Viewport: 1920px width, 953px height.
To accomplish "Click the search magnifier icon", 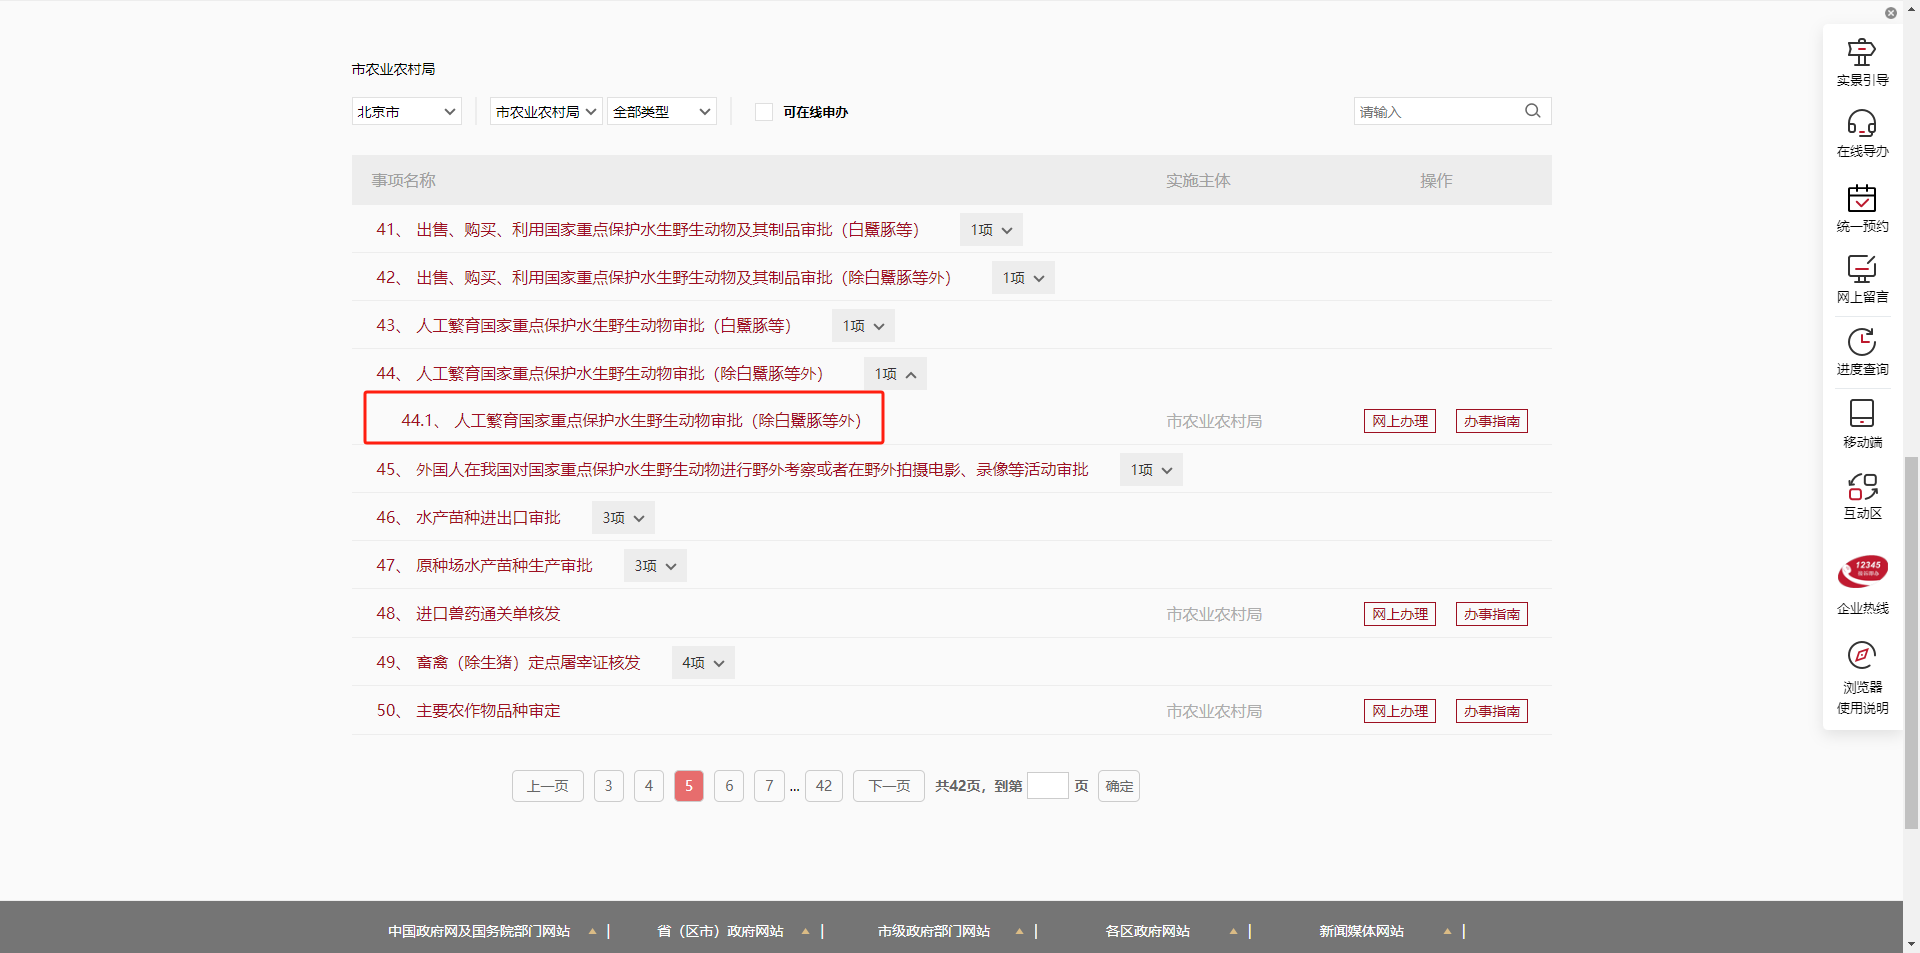I will tap(1532, 111).
